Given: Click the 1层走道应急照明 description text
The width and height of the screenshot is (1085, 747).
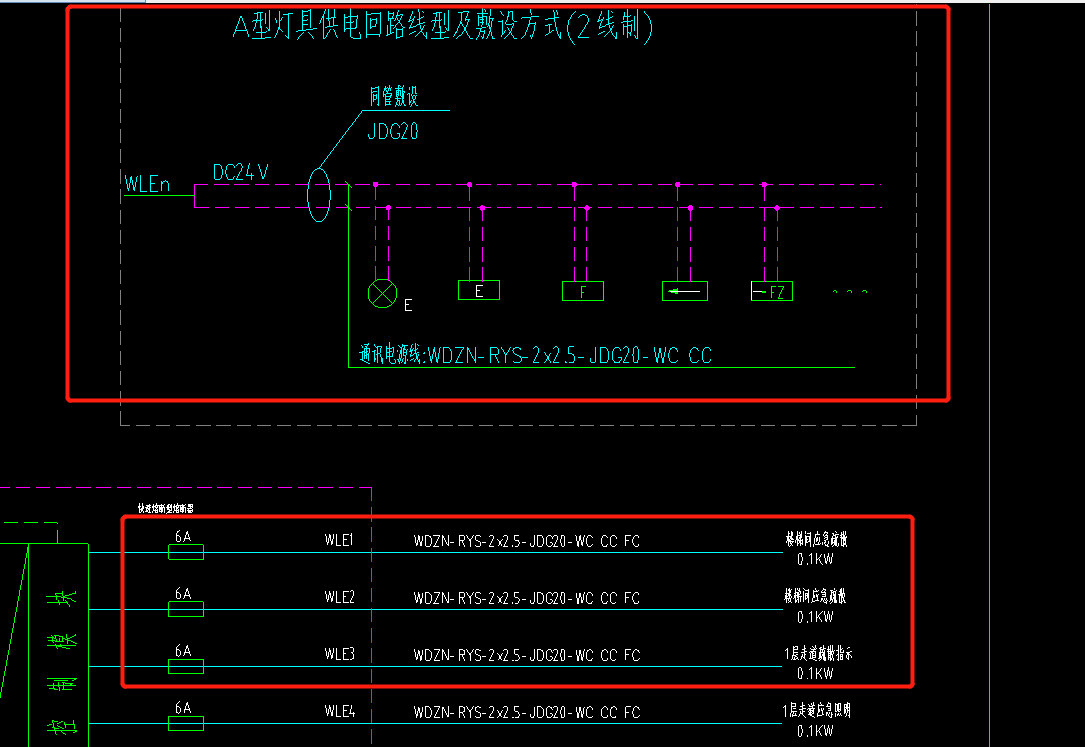Looking at the screenshot, I should click(817, 710).
